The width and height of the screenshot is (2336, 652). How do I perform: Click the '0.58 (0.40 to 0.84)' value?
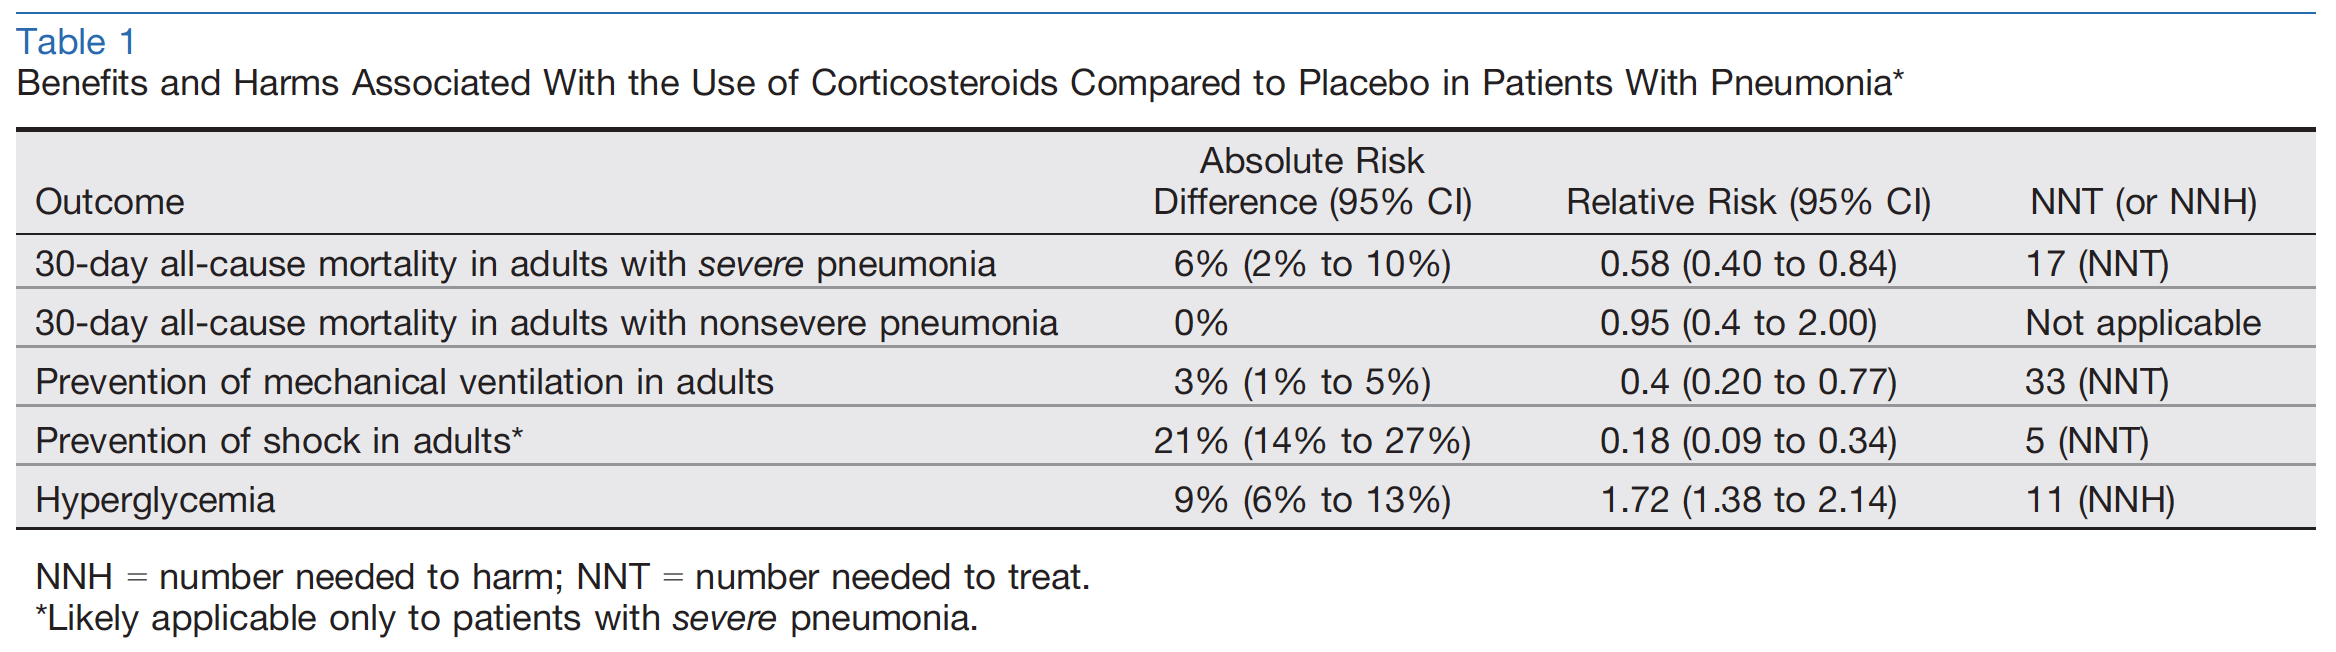click(1748, 264)
